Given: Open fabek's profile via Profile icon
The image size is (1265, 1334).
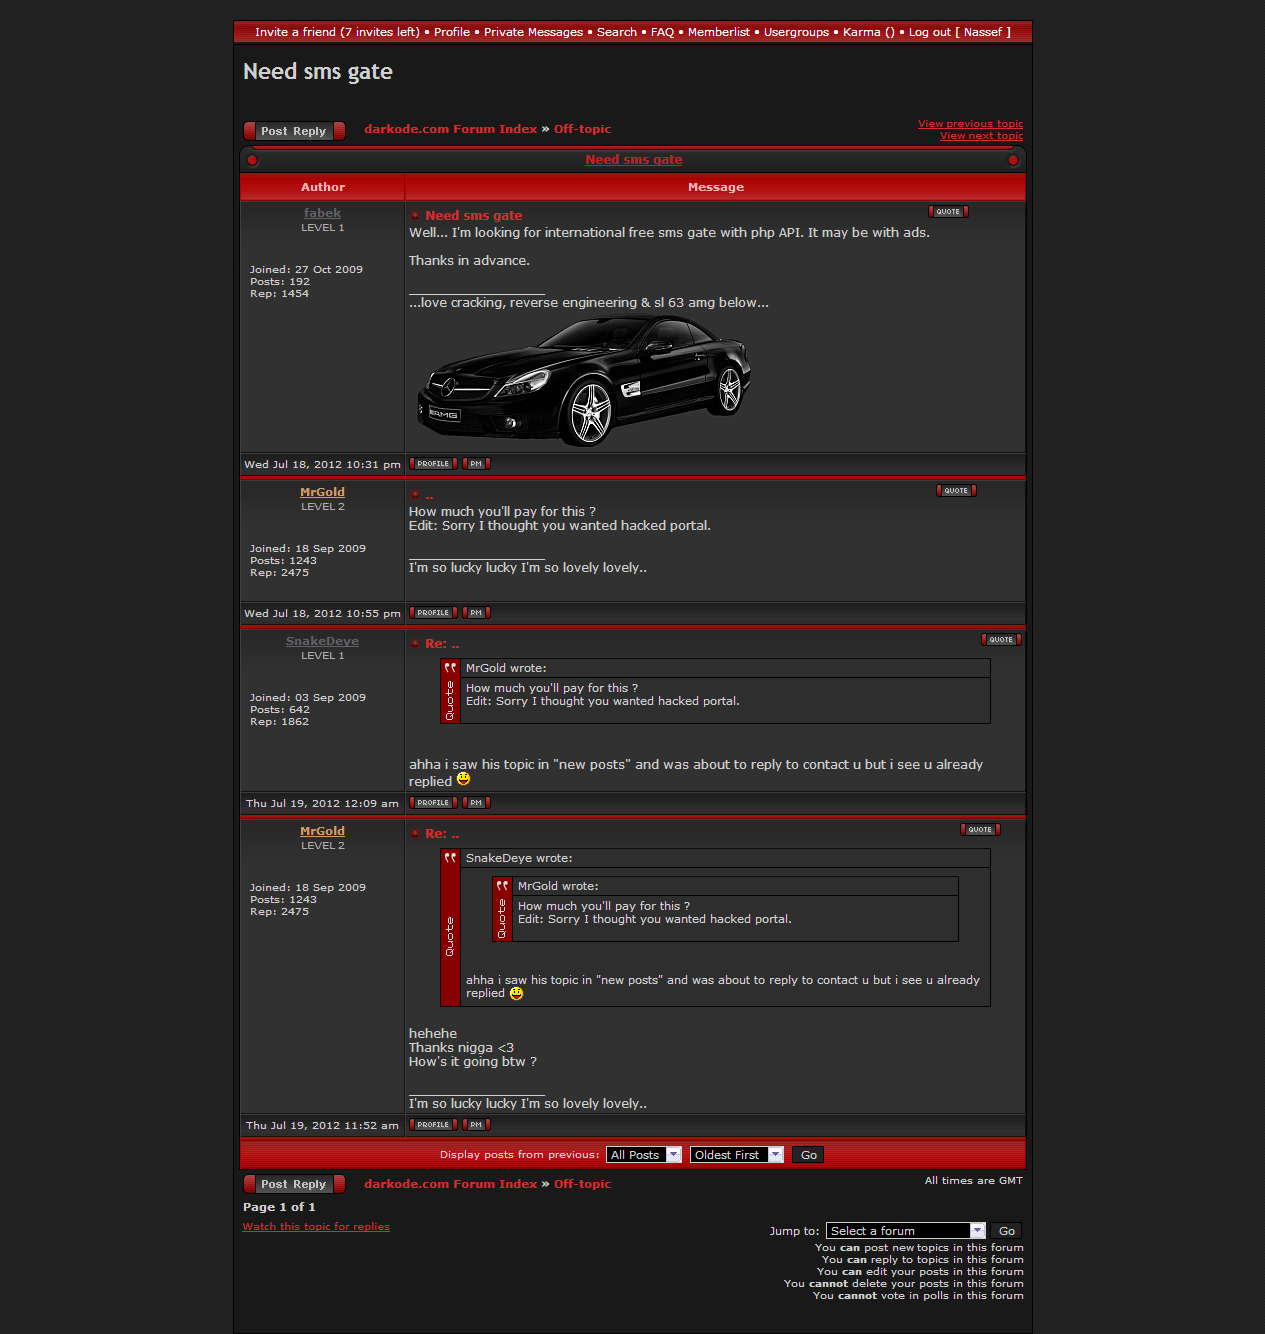Looking at the screenshot, I should tap(433, 464).
